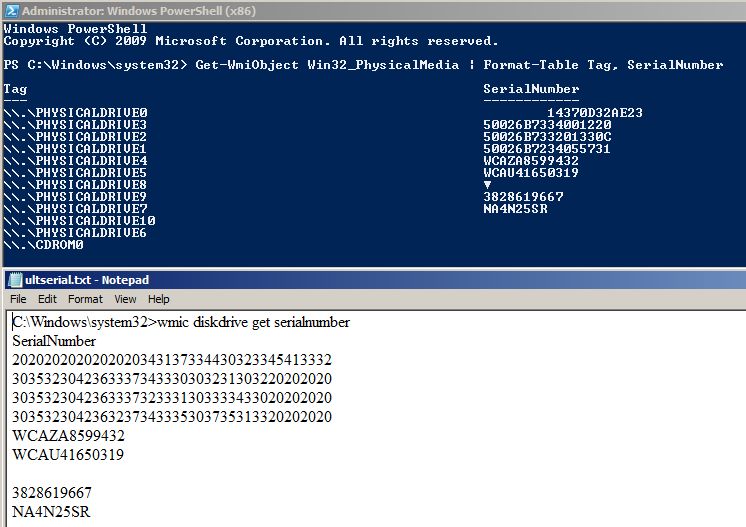Click the SerialNumber header text in Notepad
The width and height of the screenshot is (746, 527).
click(54, 341)
